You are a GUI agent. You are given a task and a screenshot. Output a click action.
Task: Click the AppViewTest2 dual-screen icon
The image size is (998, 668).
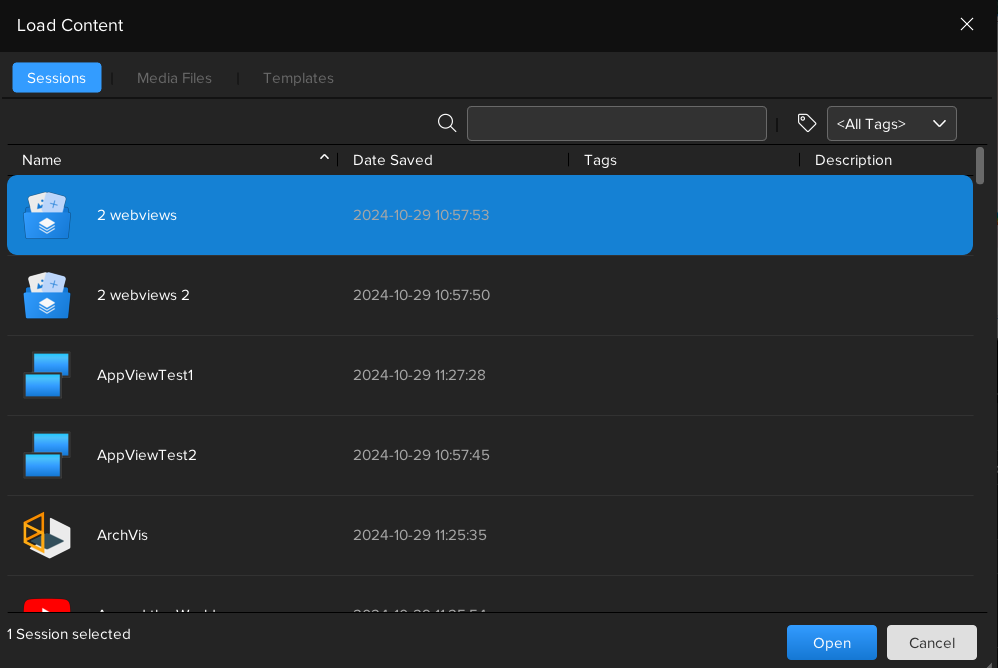[x=47, y=455]
